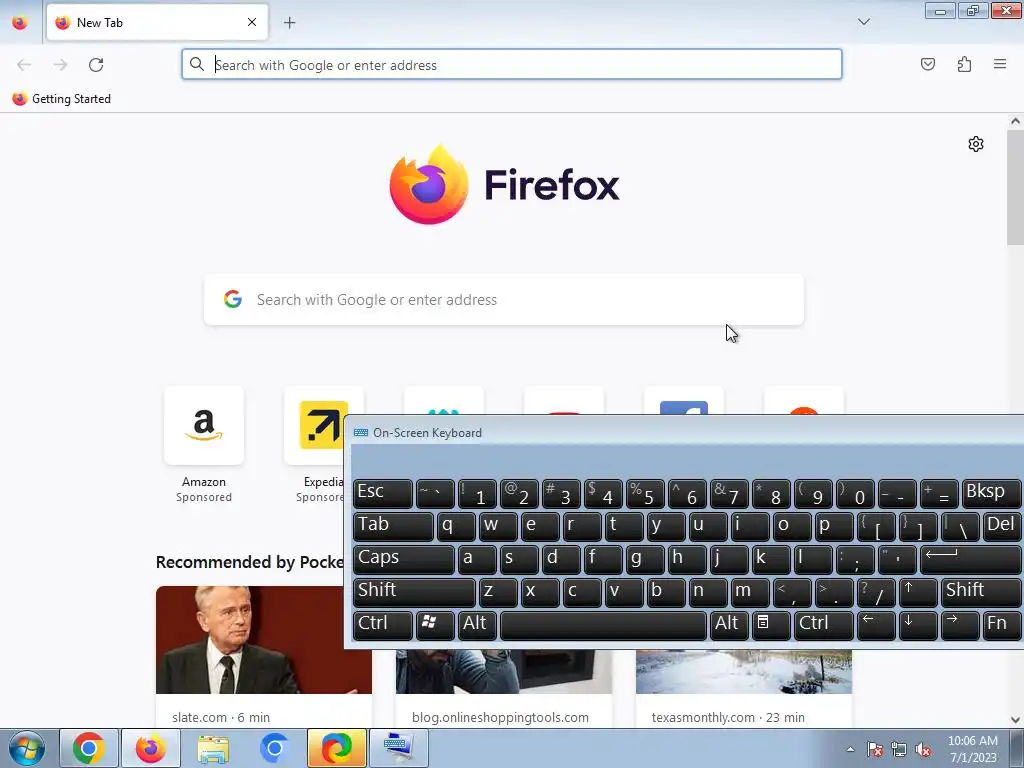This screenshot has height=768, width=1024.
Task: Open the clock showing 10:06 AM
Action: 972,749
